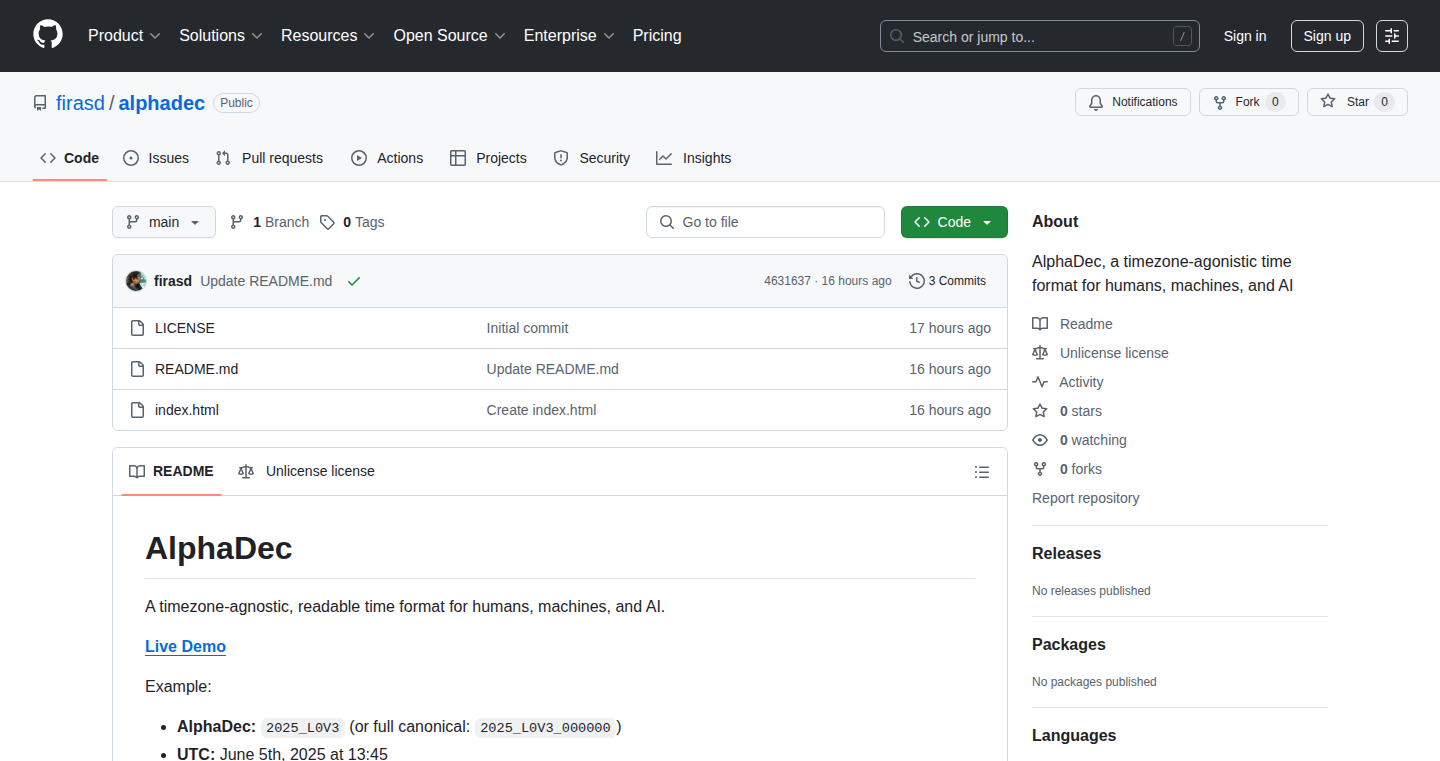
Task: Click the Sign up button
Action: pyautogui.click(x=1327, y=36)
